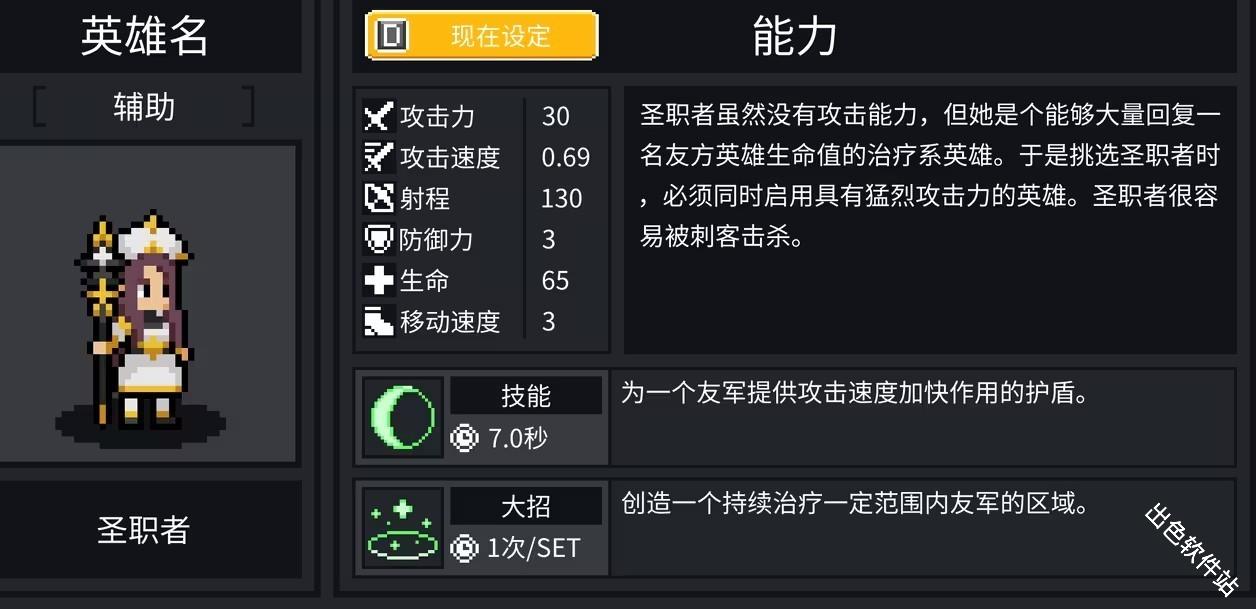Select the 圣职者 name label
This screenshot has width=1256, height=609.
pyautogui.click(x=146, y=530)
